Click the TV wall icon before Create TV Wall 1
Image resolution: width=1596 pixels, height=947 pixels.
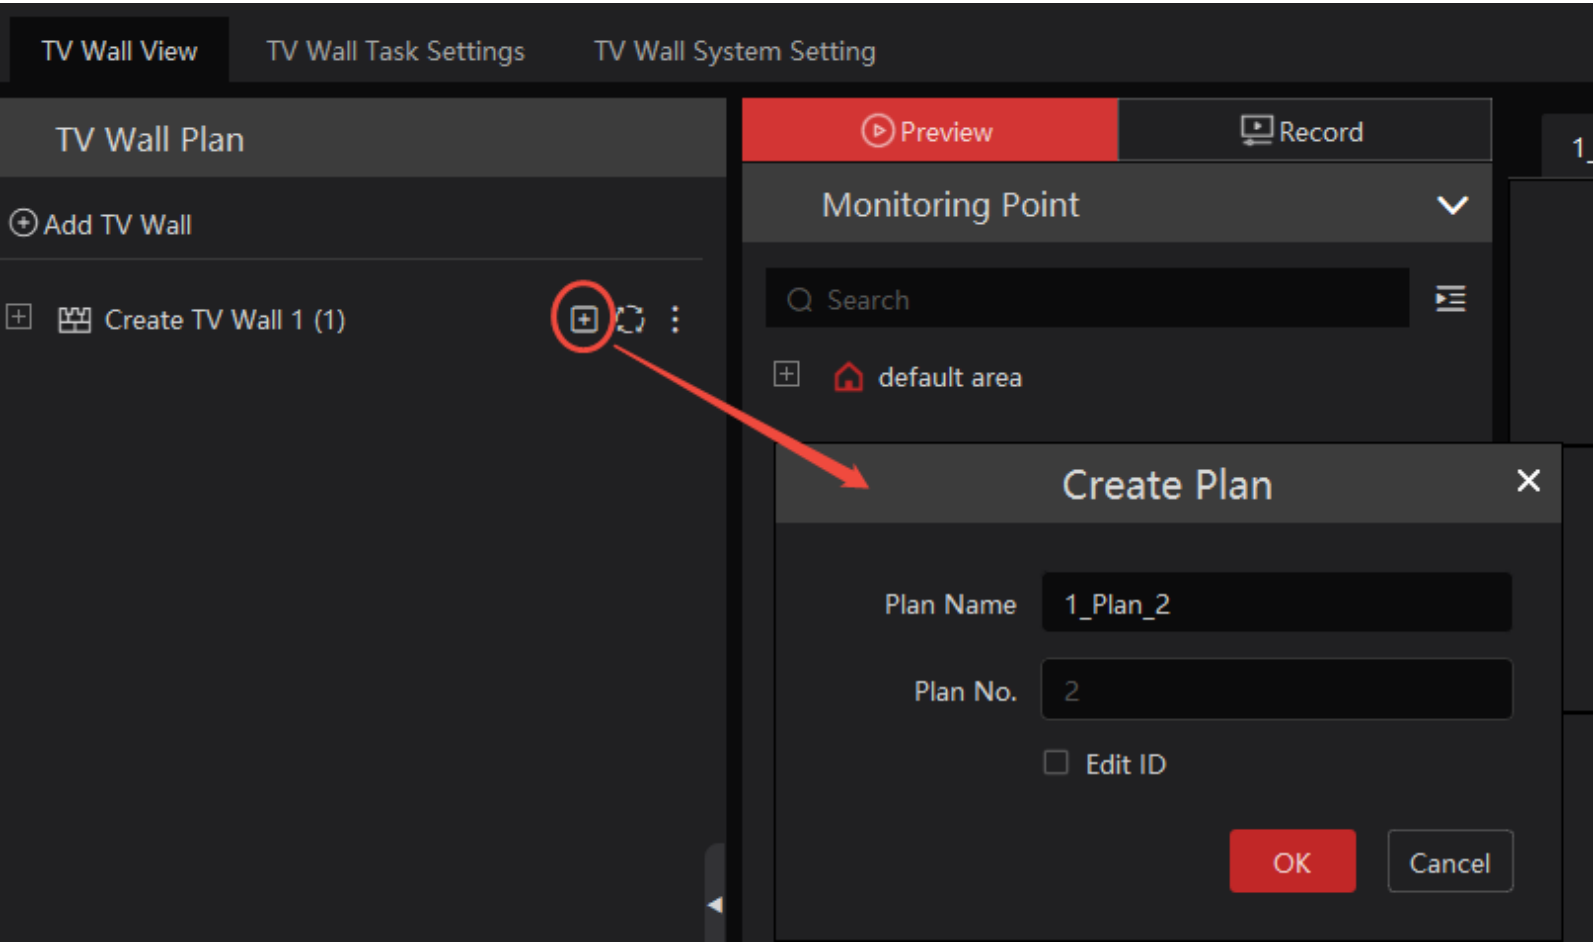point(75,320)
